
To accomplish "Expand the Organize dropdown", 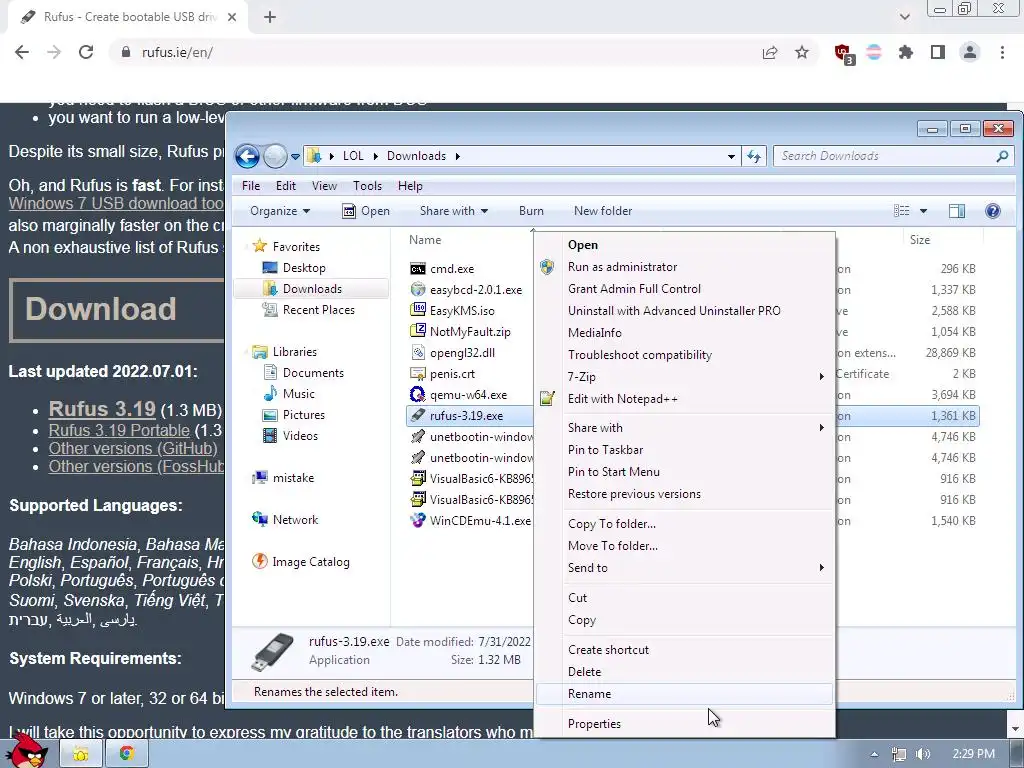I will (x=280, y=211).
